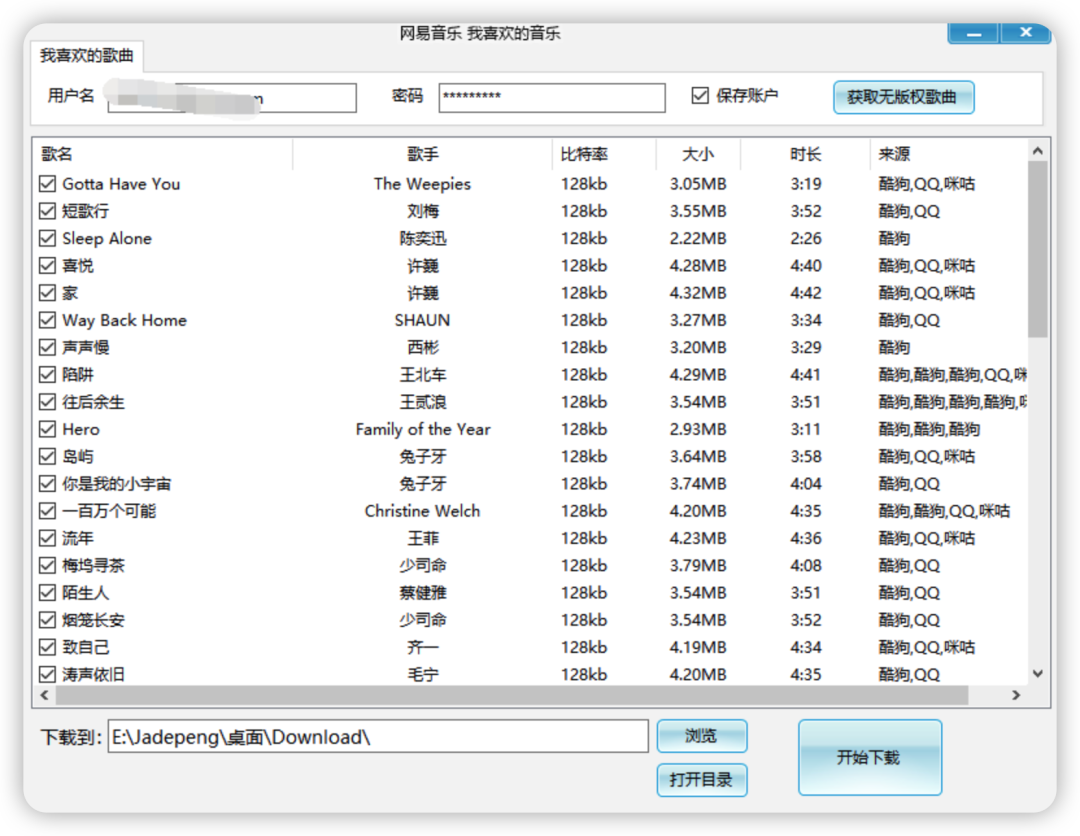Click the vertical scrollbar down arrow
1080x836 pixels.
[x=1037, y=673]
